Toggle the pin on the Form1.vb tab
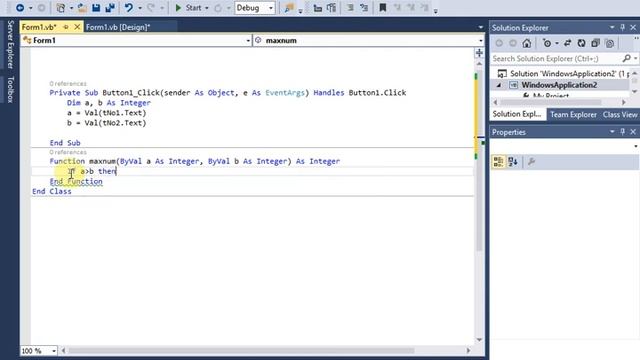 65,27
